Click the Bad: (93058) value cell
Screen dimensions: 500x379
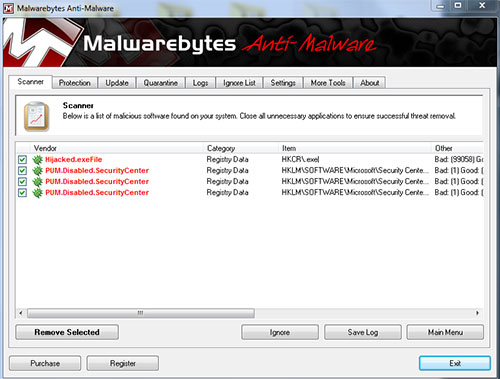(459, 160)
